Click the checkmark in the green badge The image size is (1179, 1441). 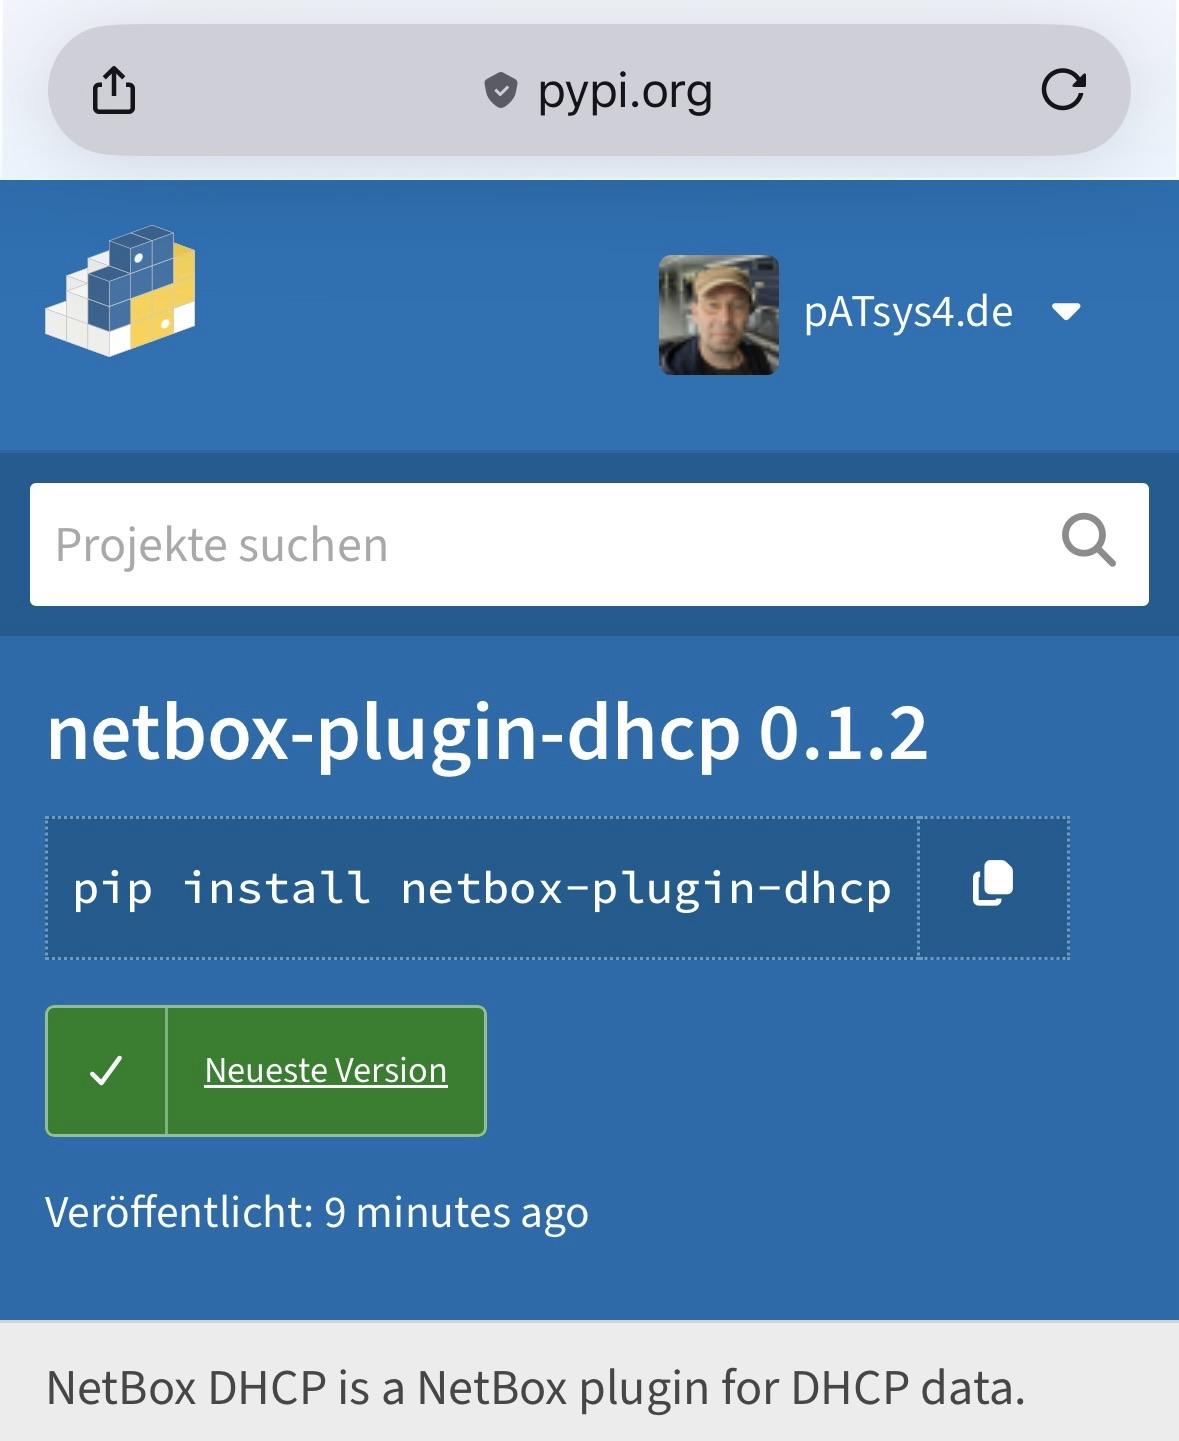click(106, 1071)
